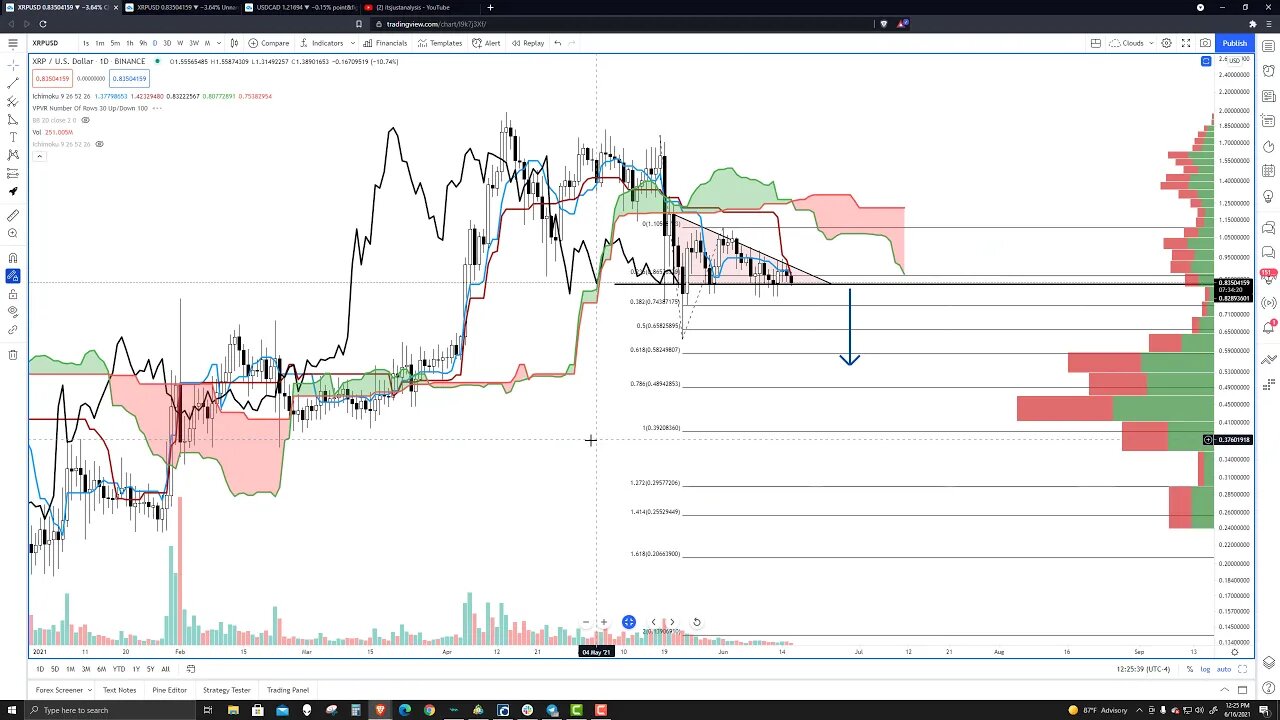Toggle percent scale mode

[x=1189, y=669]
